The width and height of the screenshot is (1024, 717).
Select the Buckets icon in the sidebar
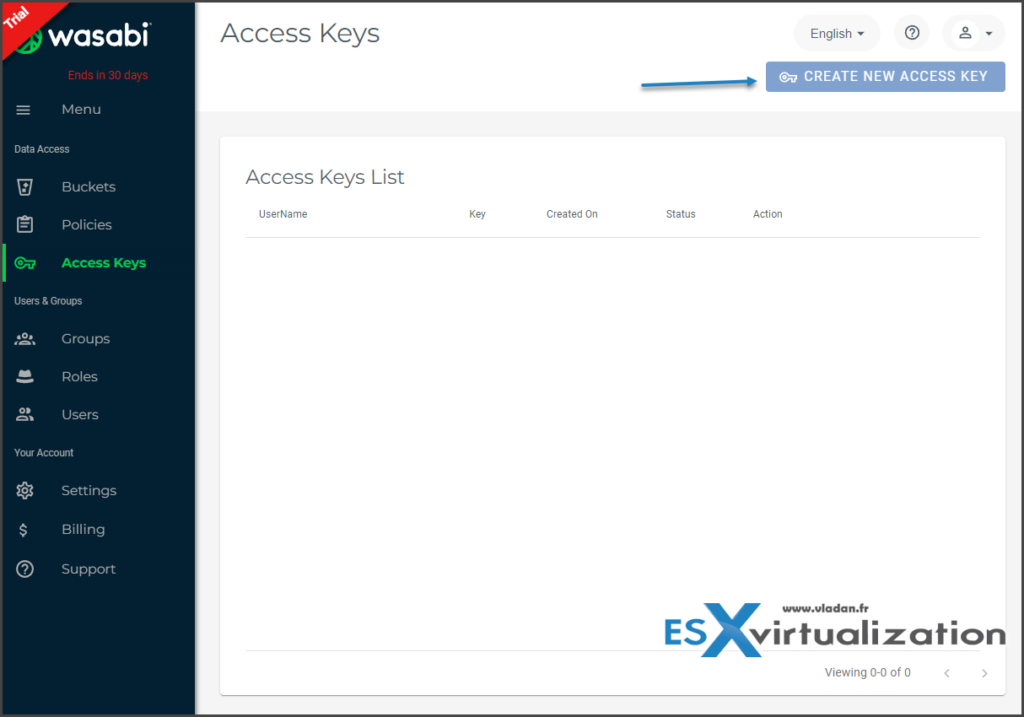(25, 186)
